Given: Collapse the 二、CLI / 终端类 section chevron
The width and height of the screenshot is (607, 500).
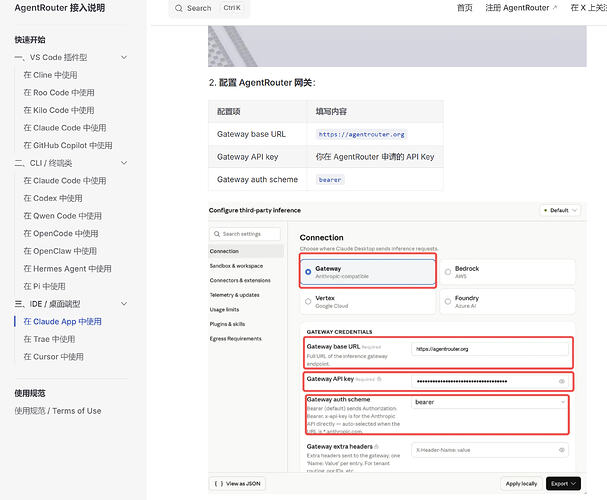Looking at the screenshot, I should (x=124, y=163).
